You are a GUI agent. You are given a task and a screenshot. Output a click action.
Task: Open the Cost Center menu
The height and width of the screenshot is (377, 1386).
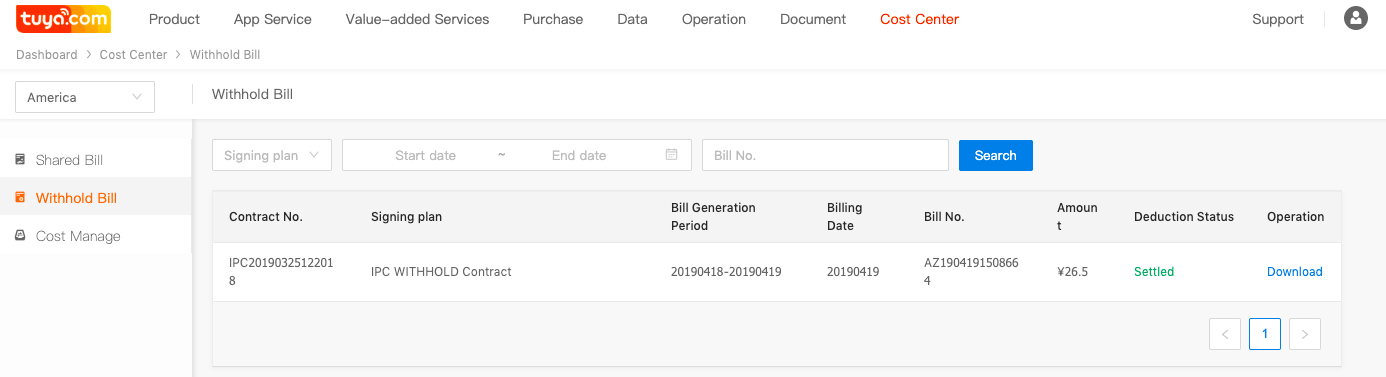919,19
